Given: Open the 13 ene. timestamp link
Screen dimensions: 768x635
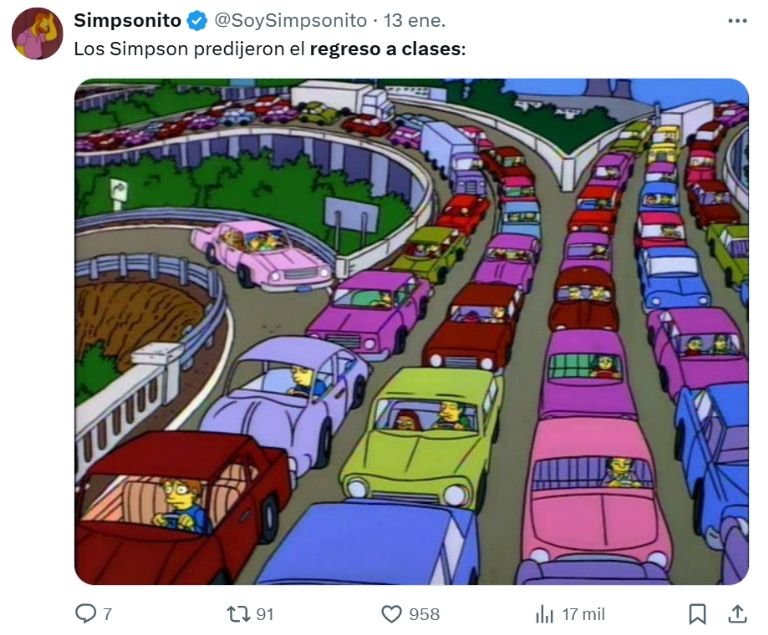Looking at the screenshot, I should pos(414,21).
